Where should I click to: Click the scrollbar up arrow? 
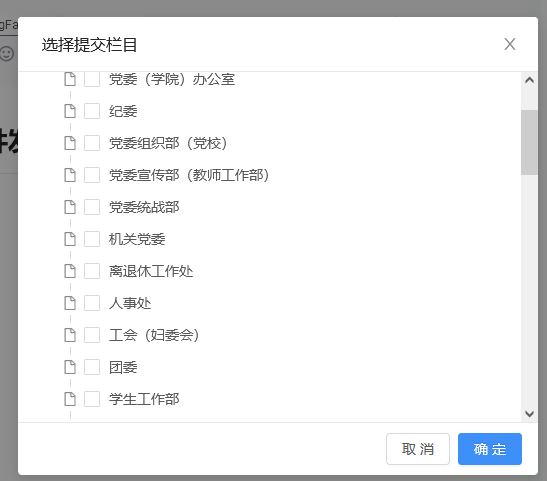coord(530,80)
